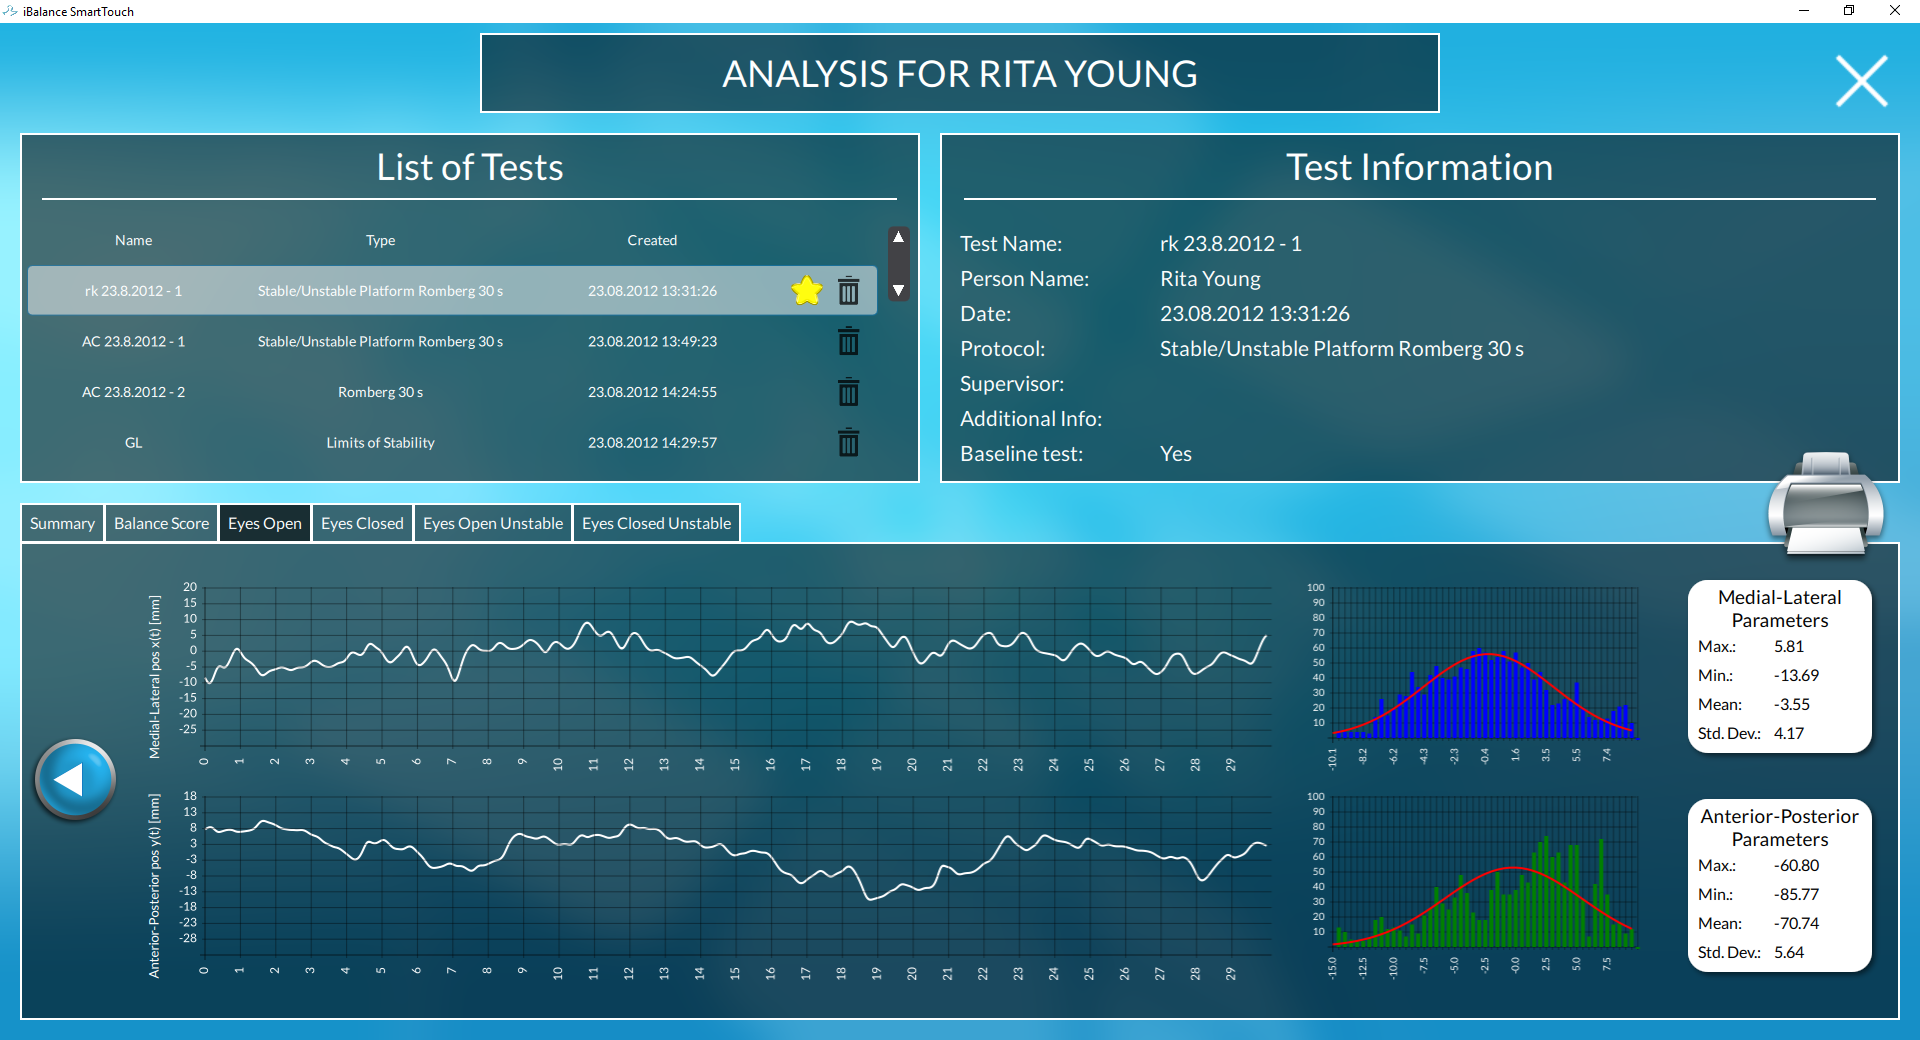Click the iBalance SmartTouch title bar icon
This screenshot has height=1040, width=1920.
click(10, 11)
